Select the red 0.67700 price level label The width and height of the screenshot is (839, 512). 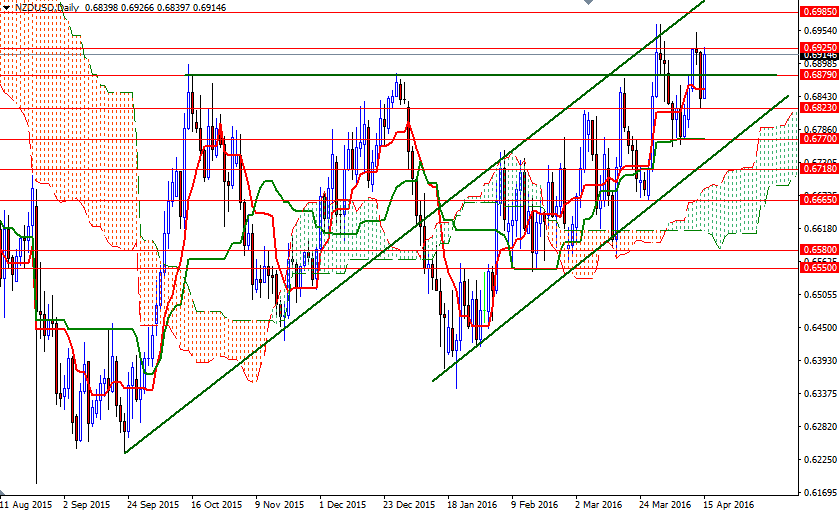pyautogui.click(x=819, y=139)
